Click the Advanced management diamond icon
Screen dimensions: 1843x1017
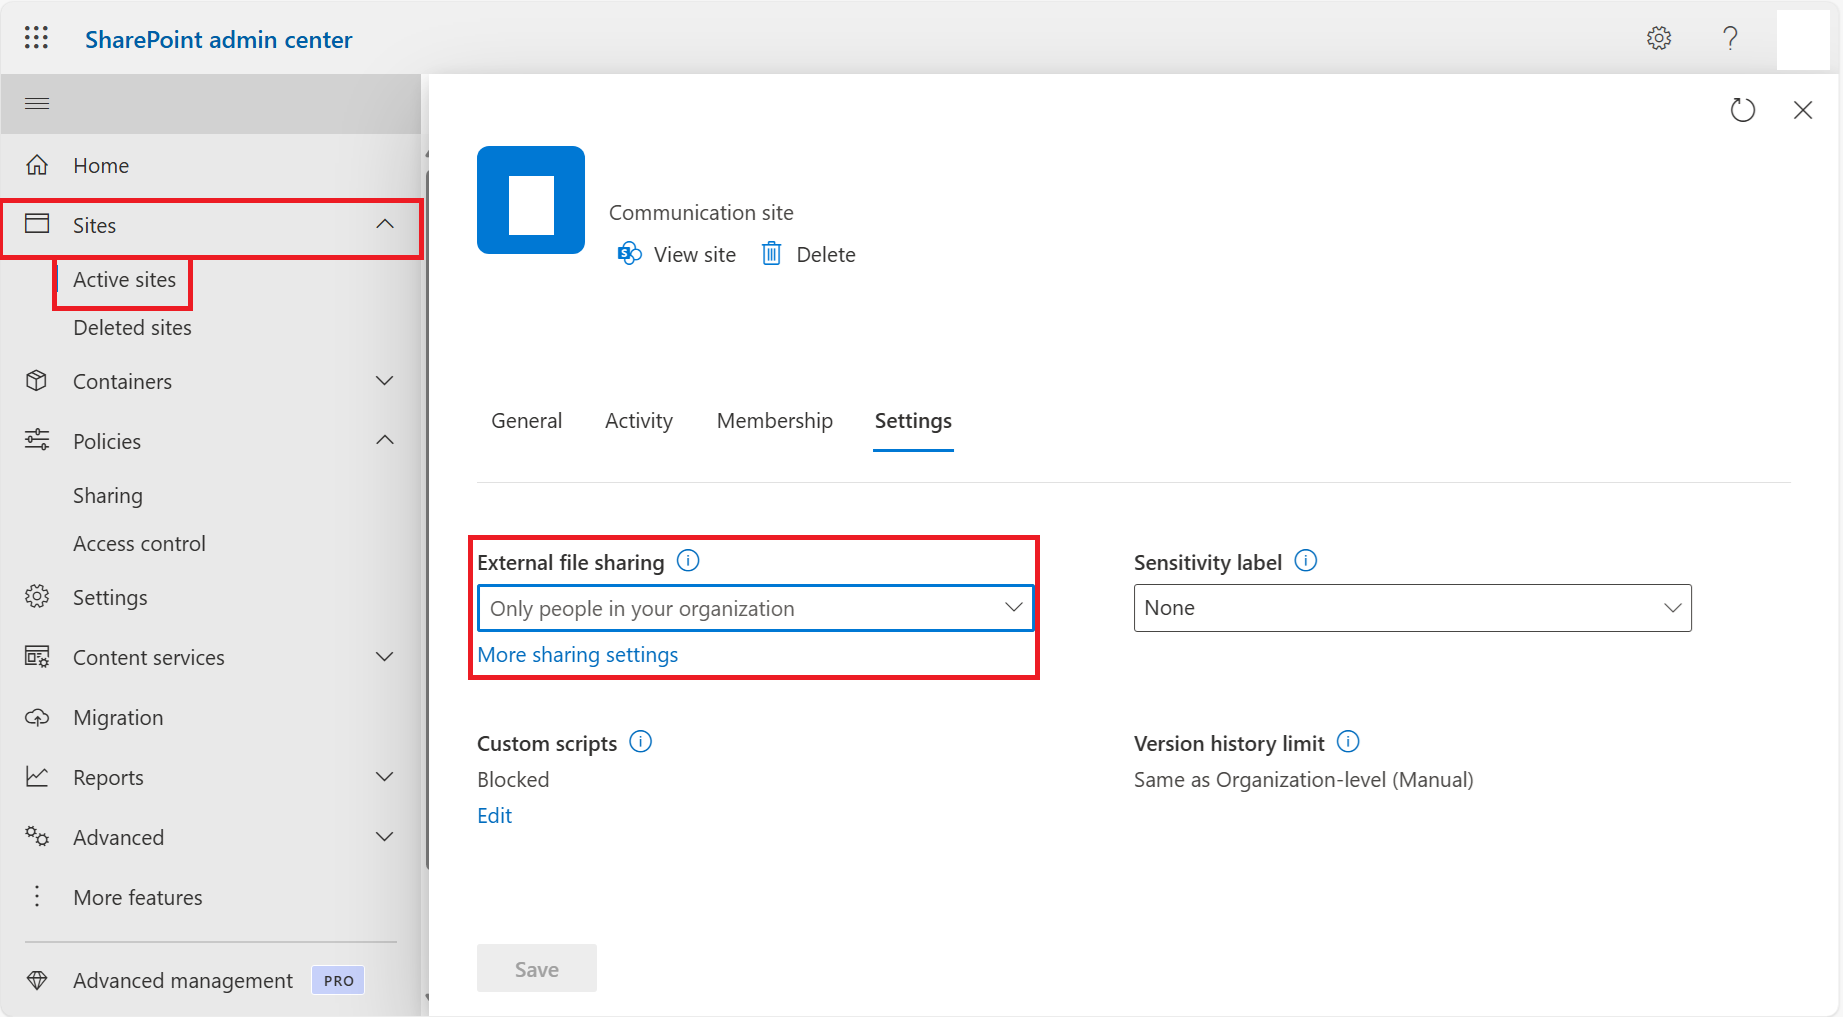37,980
